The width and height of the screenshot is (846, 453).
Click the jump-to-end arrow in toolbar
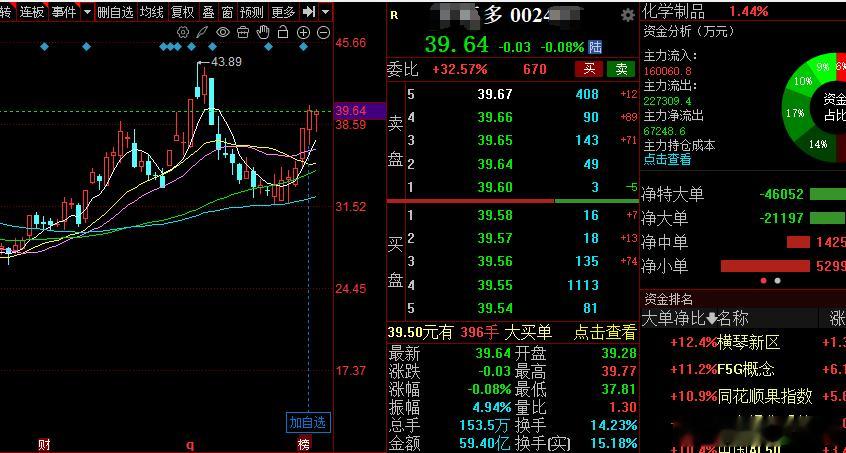click(x=309, y=11)
